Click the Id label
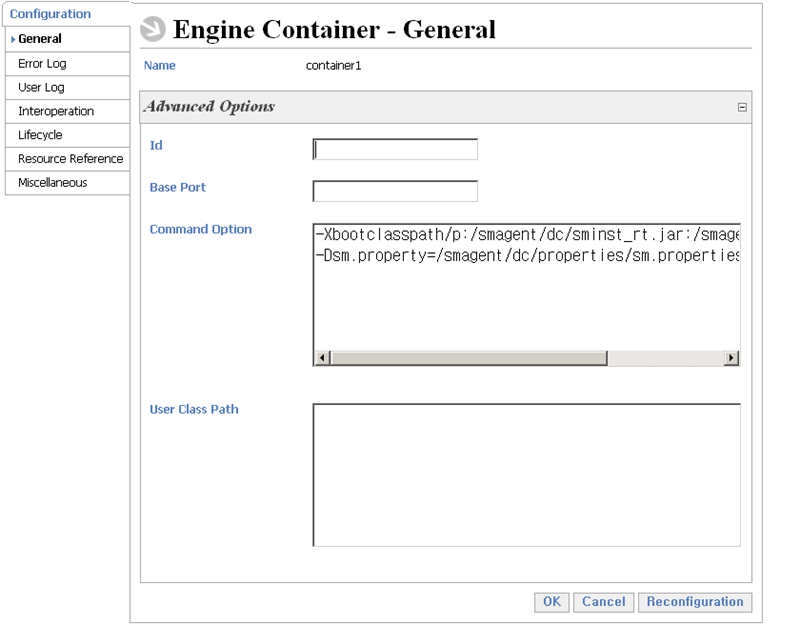The image size is (800, 625). 156,145
